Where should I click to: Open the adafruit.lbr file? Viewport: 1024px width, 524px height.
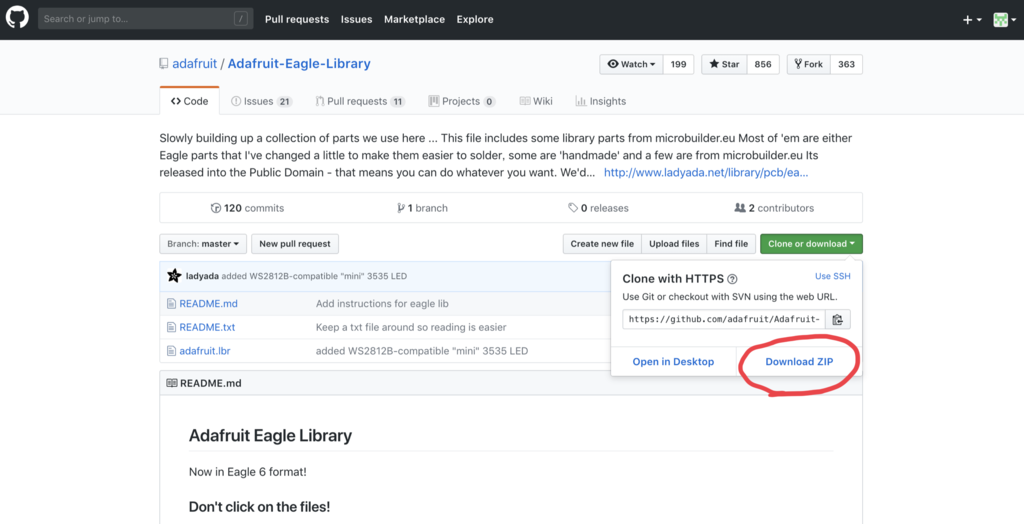tap(205, 351)
